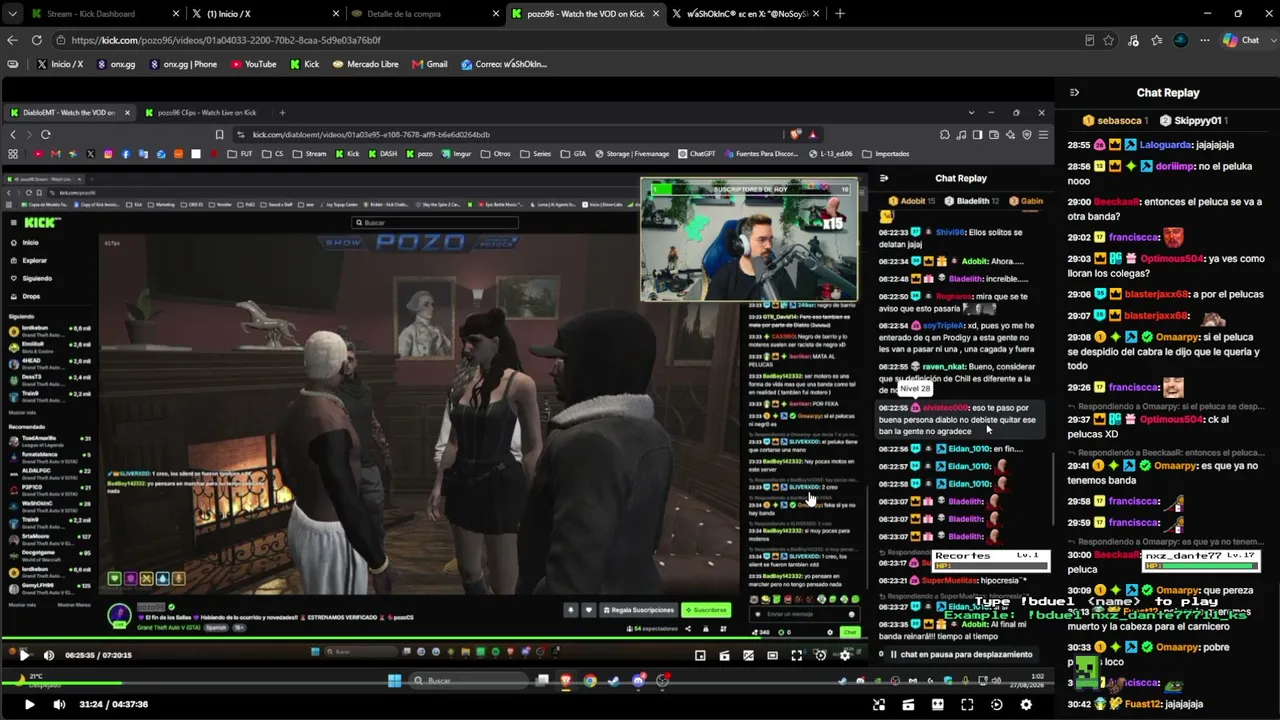1280x720 pixels.
Task: Open the VOD player settings gear
Action: [x=1026, y=704]
